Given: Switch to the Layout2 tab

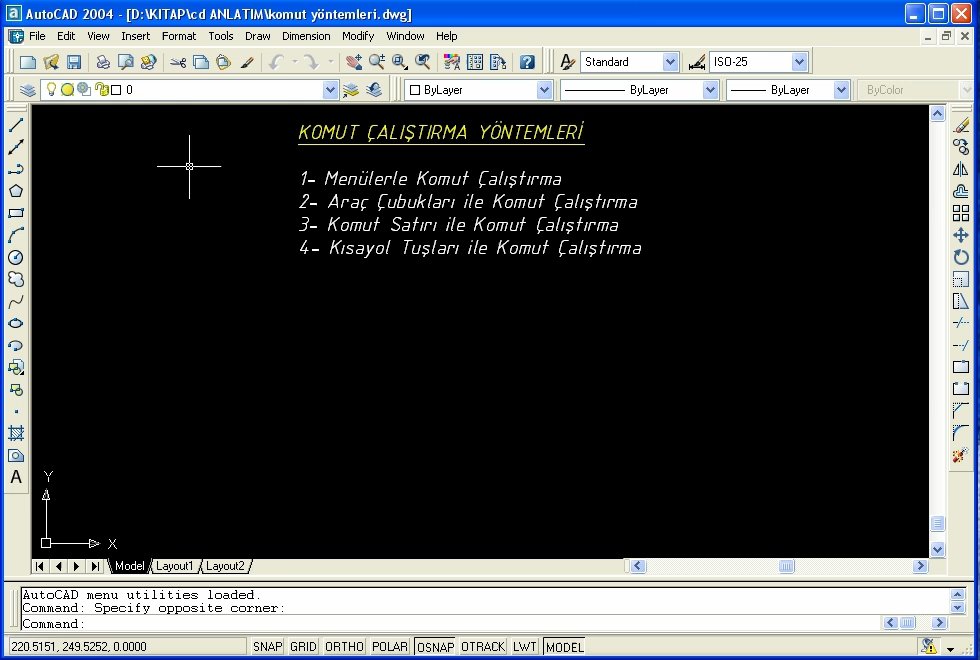Looking at the screenshot, I should pos(225,566).
